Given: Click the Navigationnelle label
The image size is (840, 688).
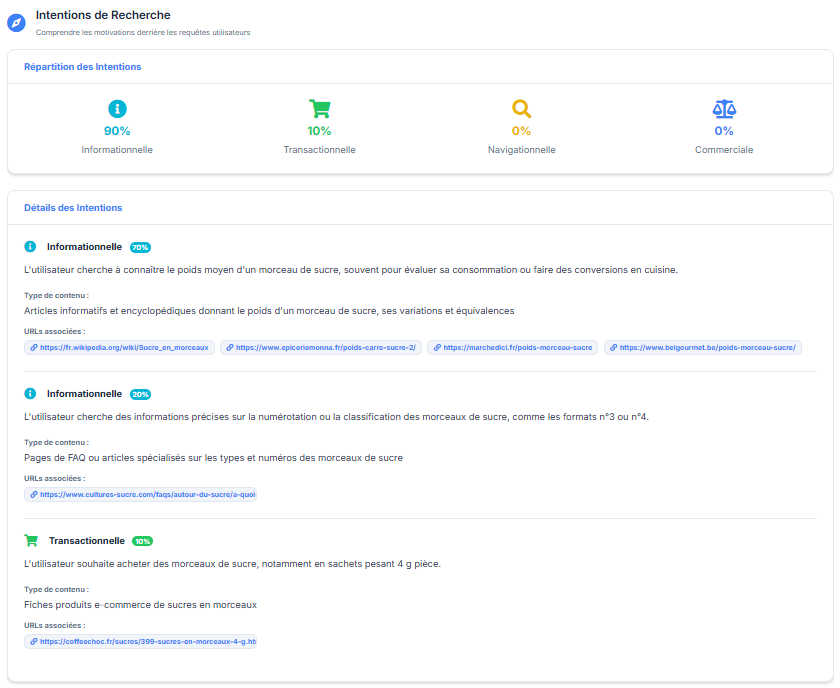Looking at the screenshot, I should (x=521, y=150).
